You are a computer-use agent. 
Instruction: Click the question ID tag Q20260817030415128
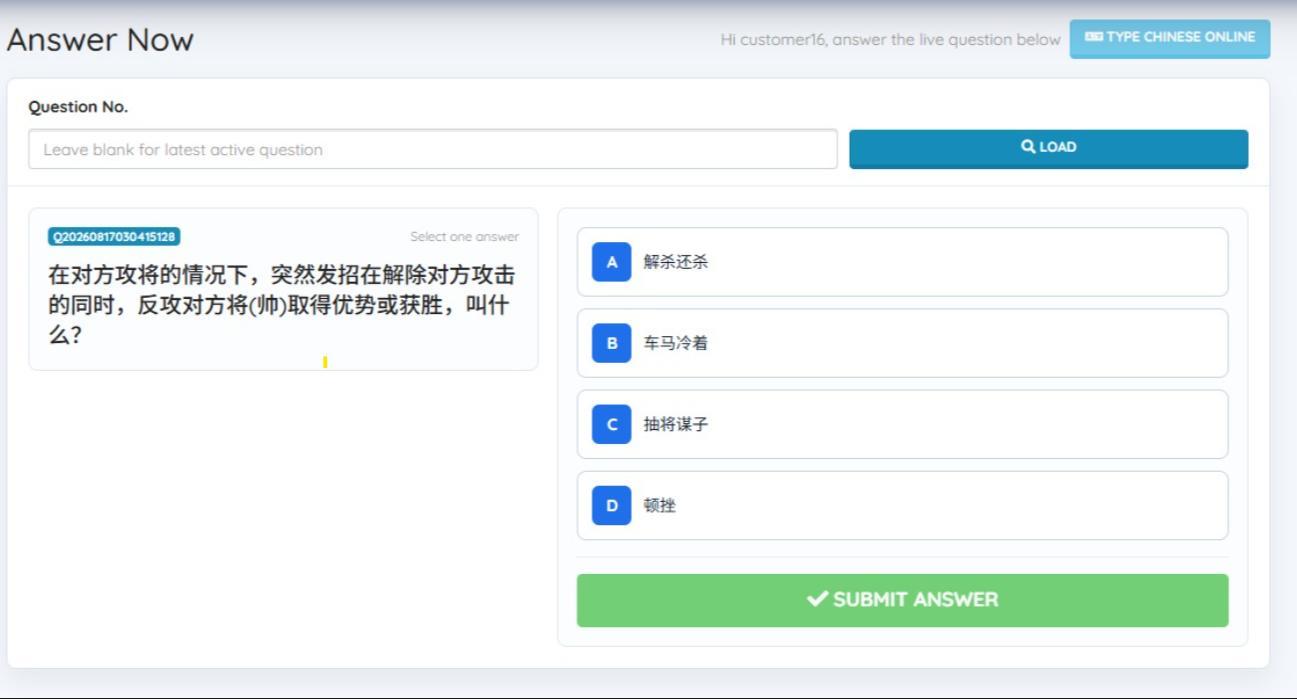(114, 237)
